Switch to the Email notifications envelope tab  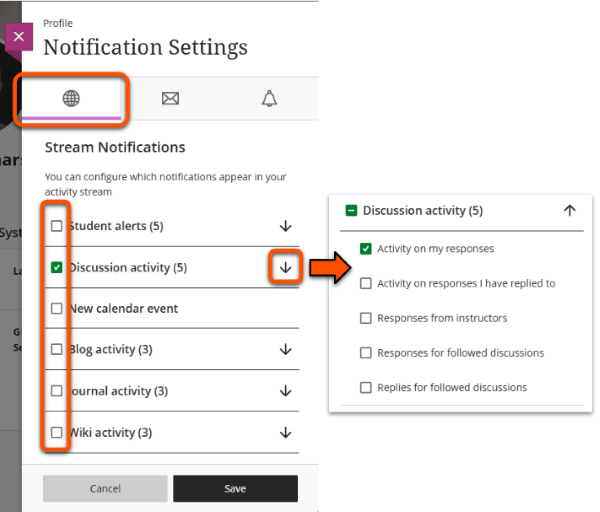(x=170, y=98)
